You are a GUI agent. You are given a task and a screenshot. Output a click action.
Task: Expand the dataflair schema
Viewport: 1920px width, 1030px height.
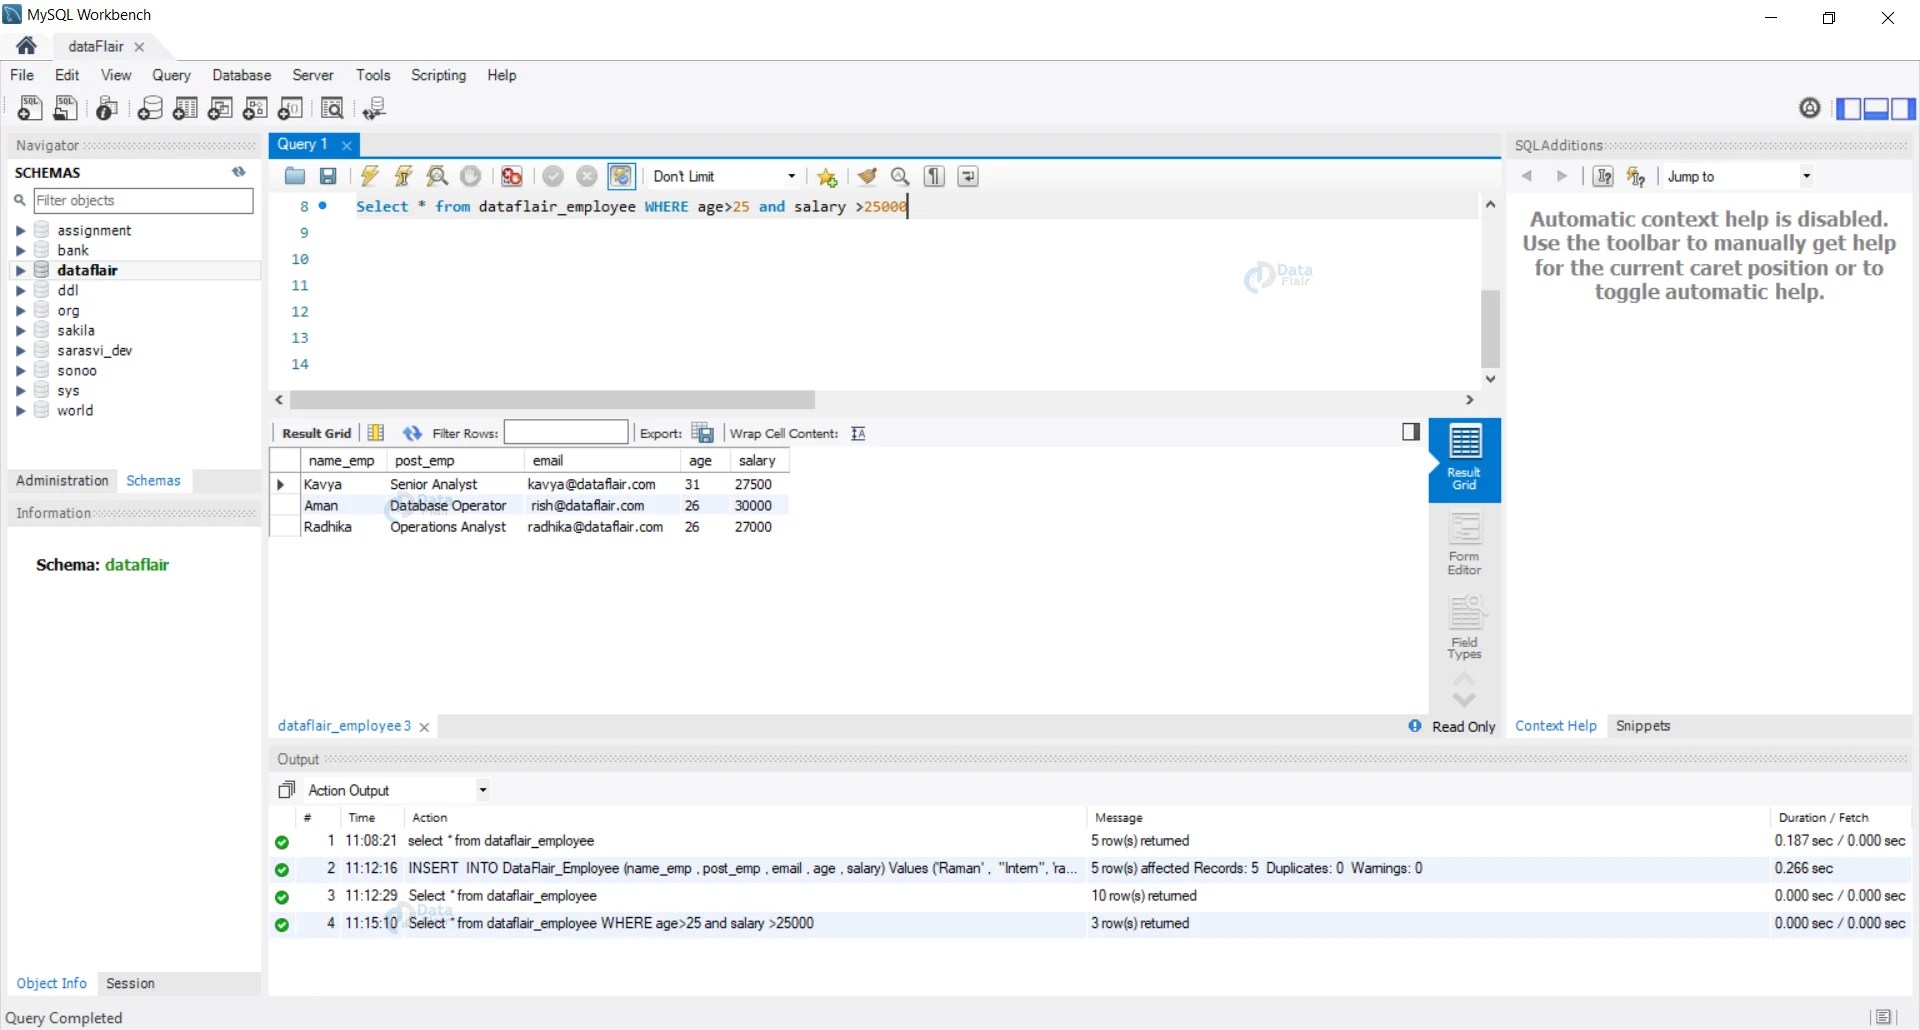pos(20,271)
